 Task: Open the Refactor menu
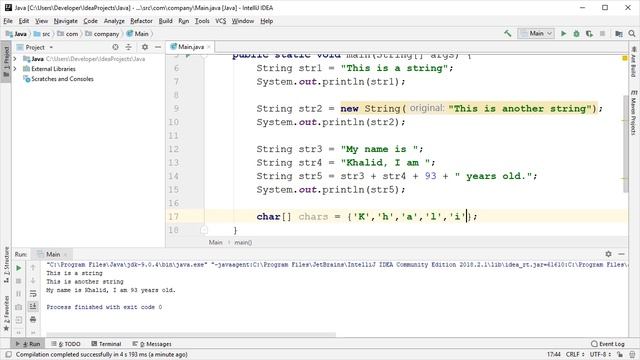coord(141,21)
